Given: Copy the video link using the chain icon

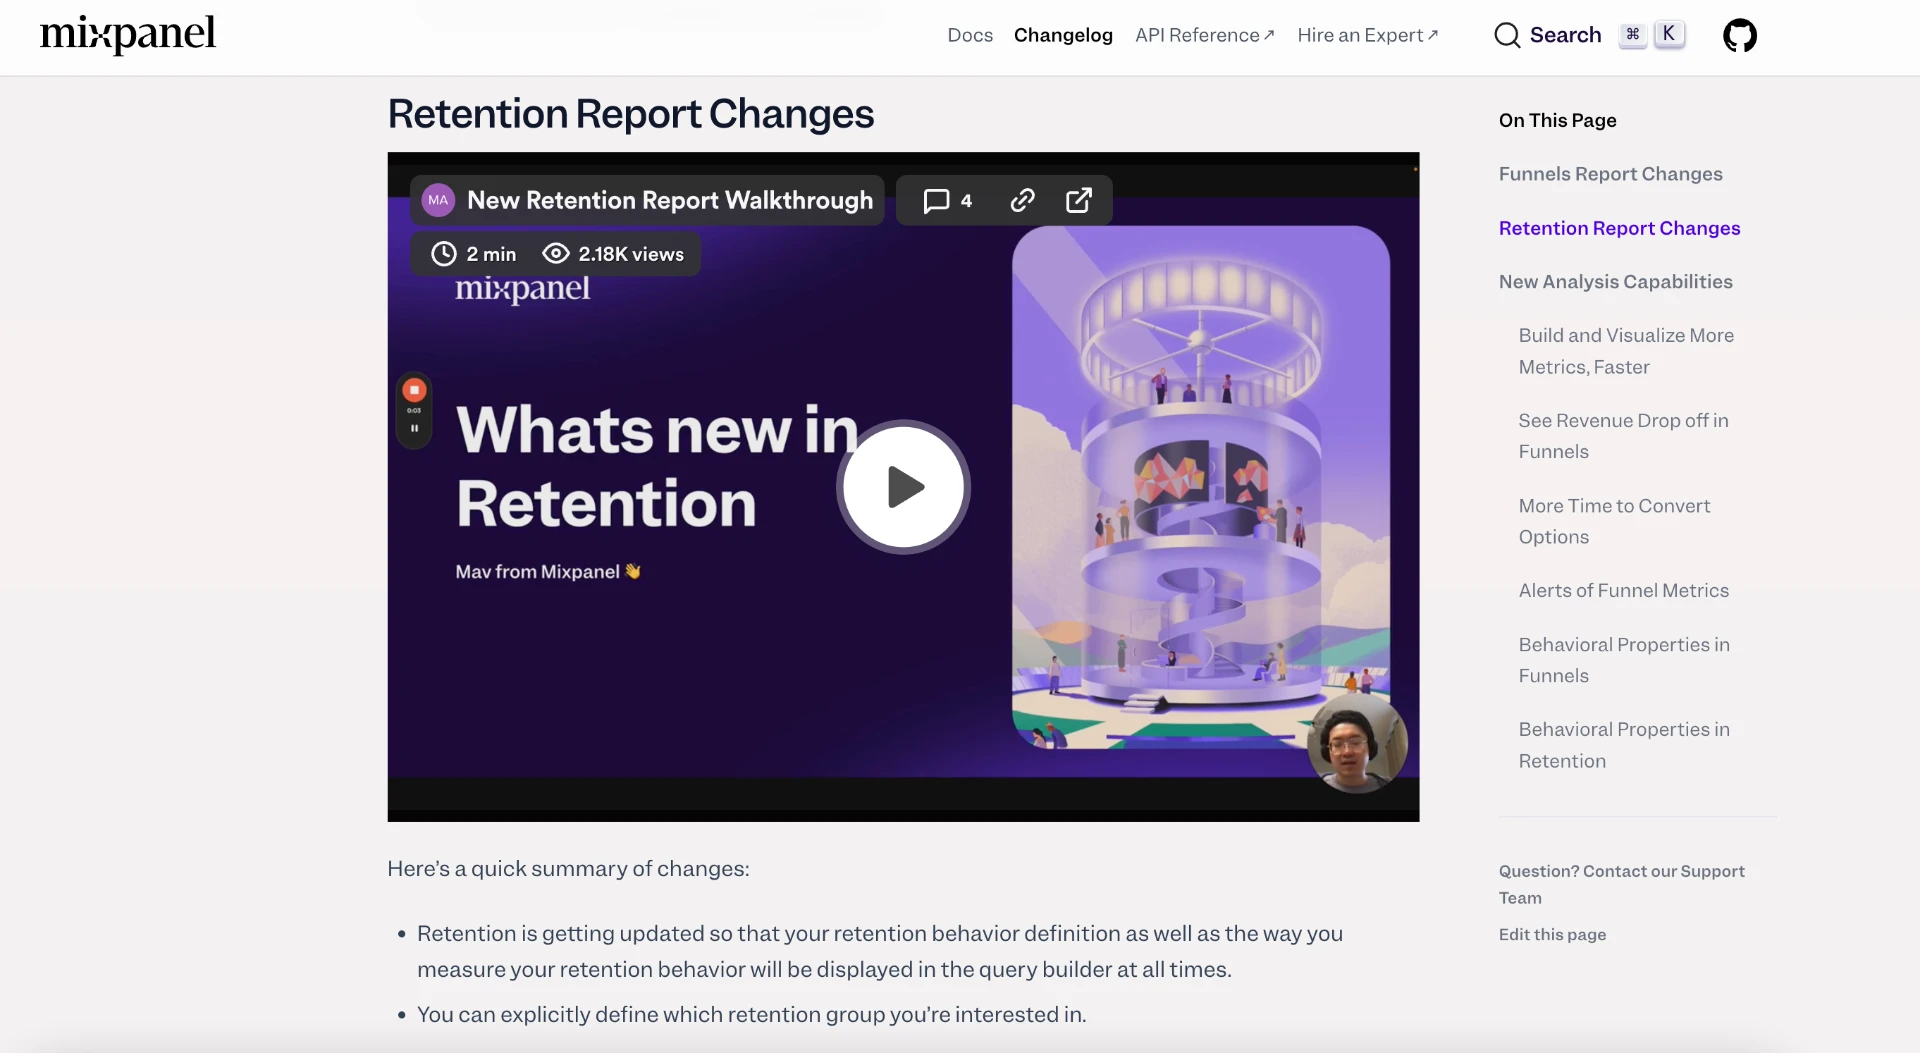Looking at the screenshot, I should point(1022,200).
